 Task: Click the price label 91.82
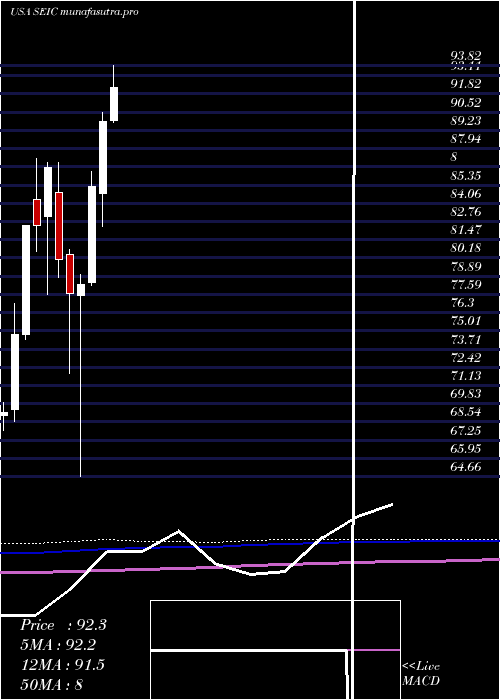[466, 84]
